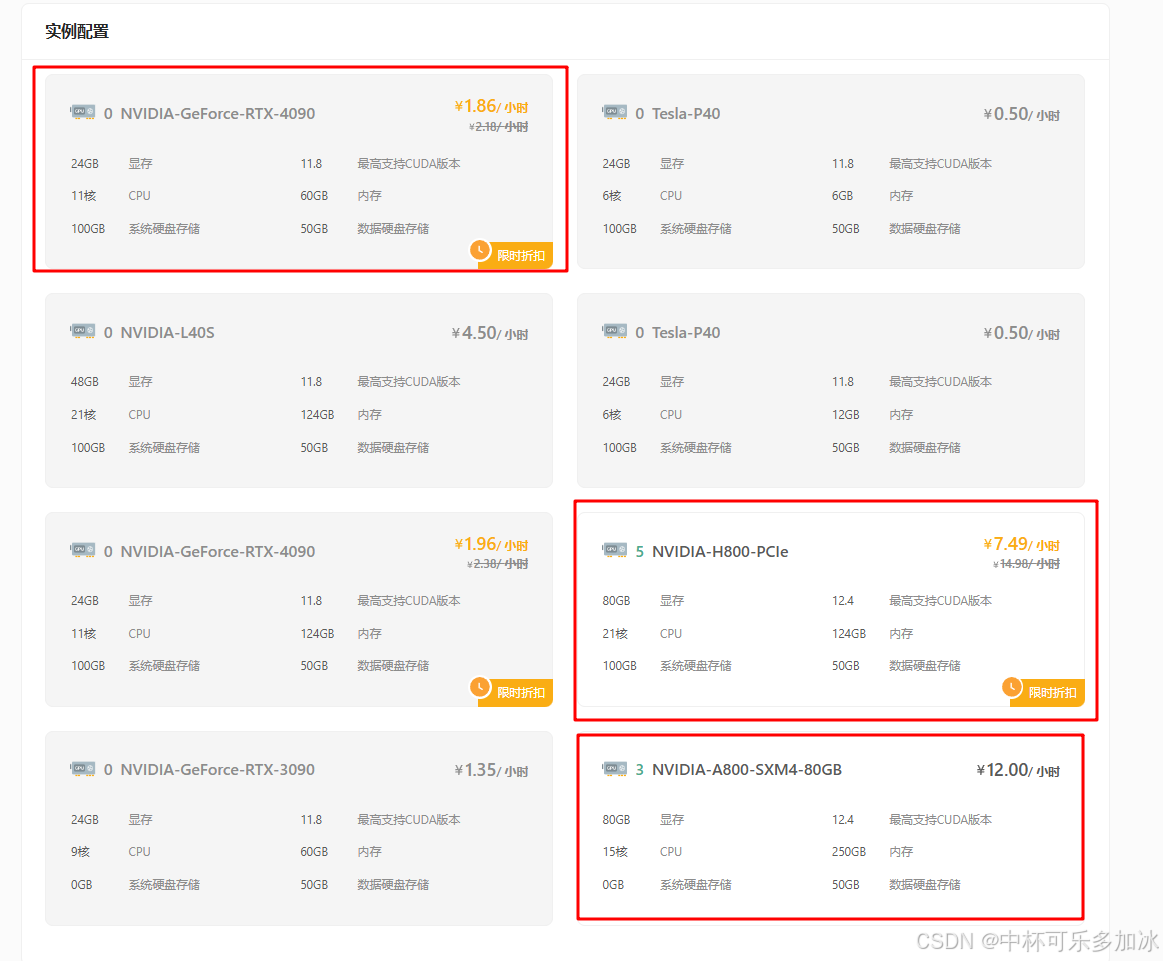Click the GPU icon beside NVIDIA-L40S

(x=83, y=331)
